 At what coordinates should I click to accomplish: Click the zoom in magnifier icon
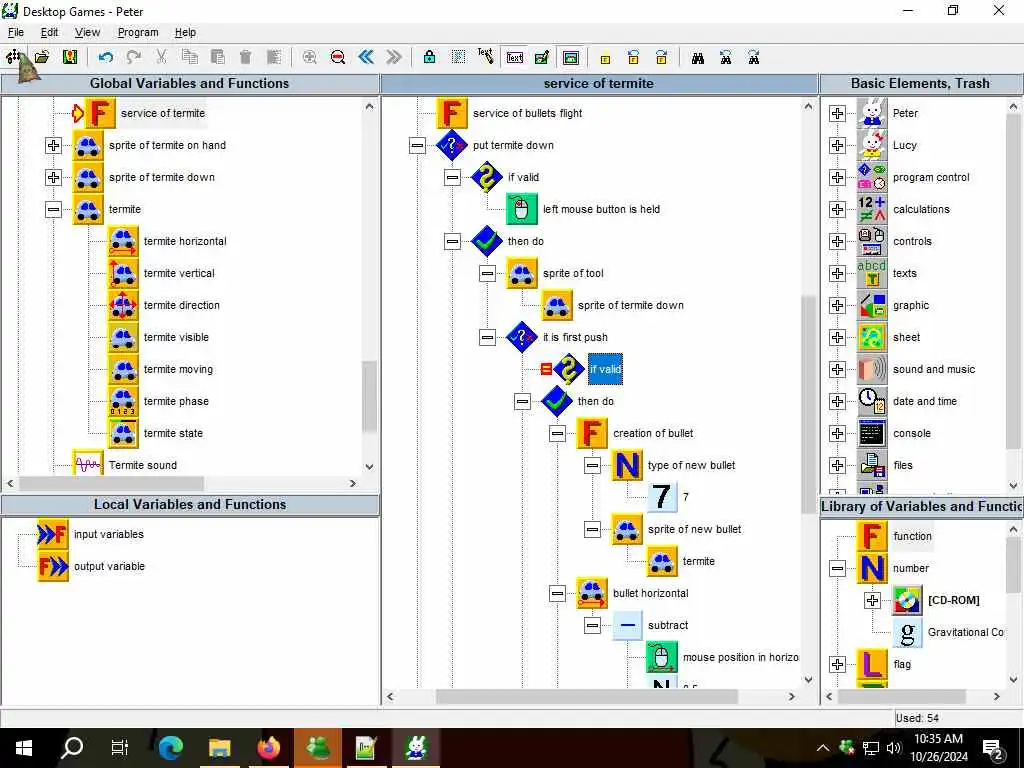click(310, 57)
